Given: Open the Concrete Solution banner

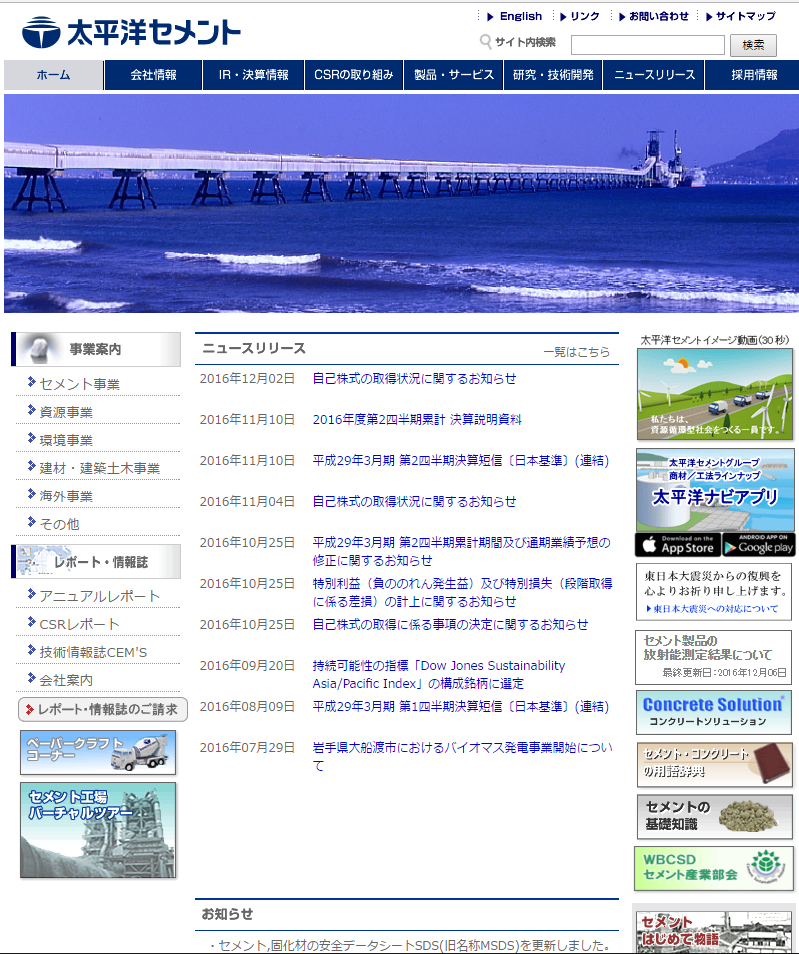Looking at the screenshot, I should pos(713,712).
